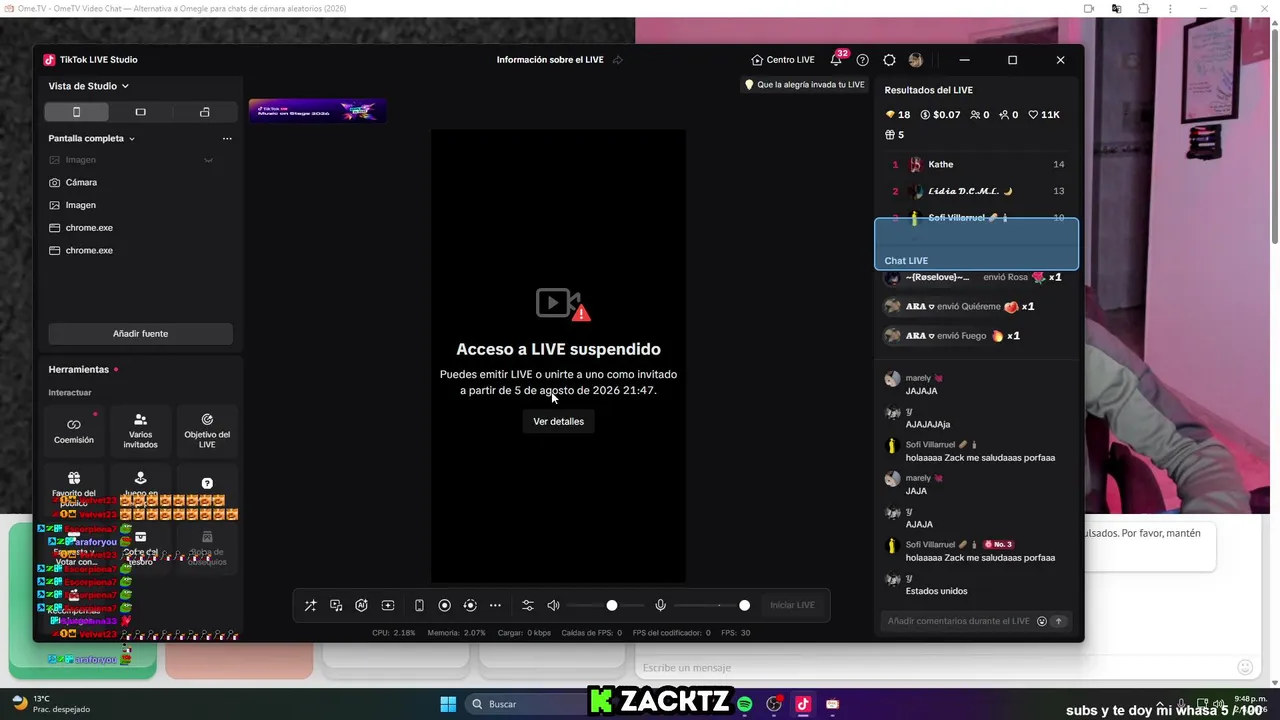Mute the microphone icon
This screenshot has height=720, width=1280.
coord(660,605)
